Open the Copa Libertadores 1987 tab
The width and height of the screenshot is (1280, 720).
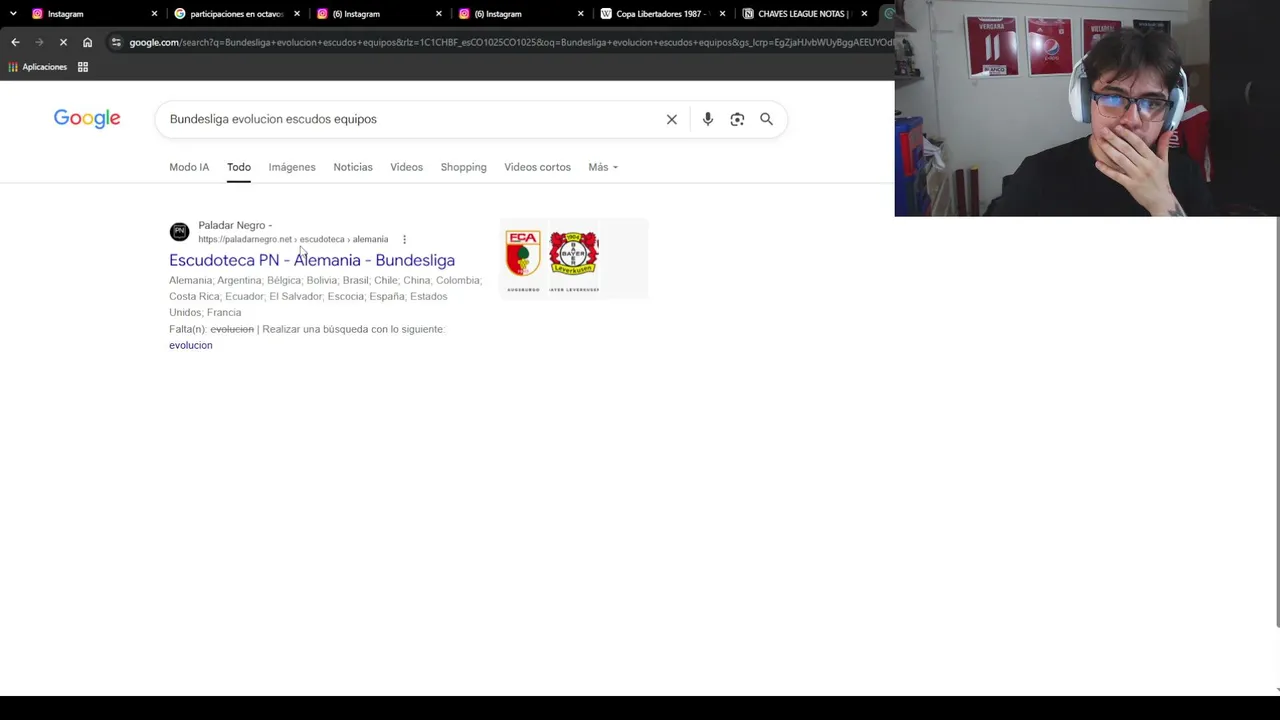coord(663,14)
